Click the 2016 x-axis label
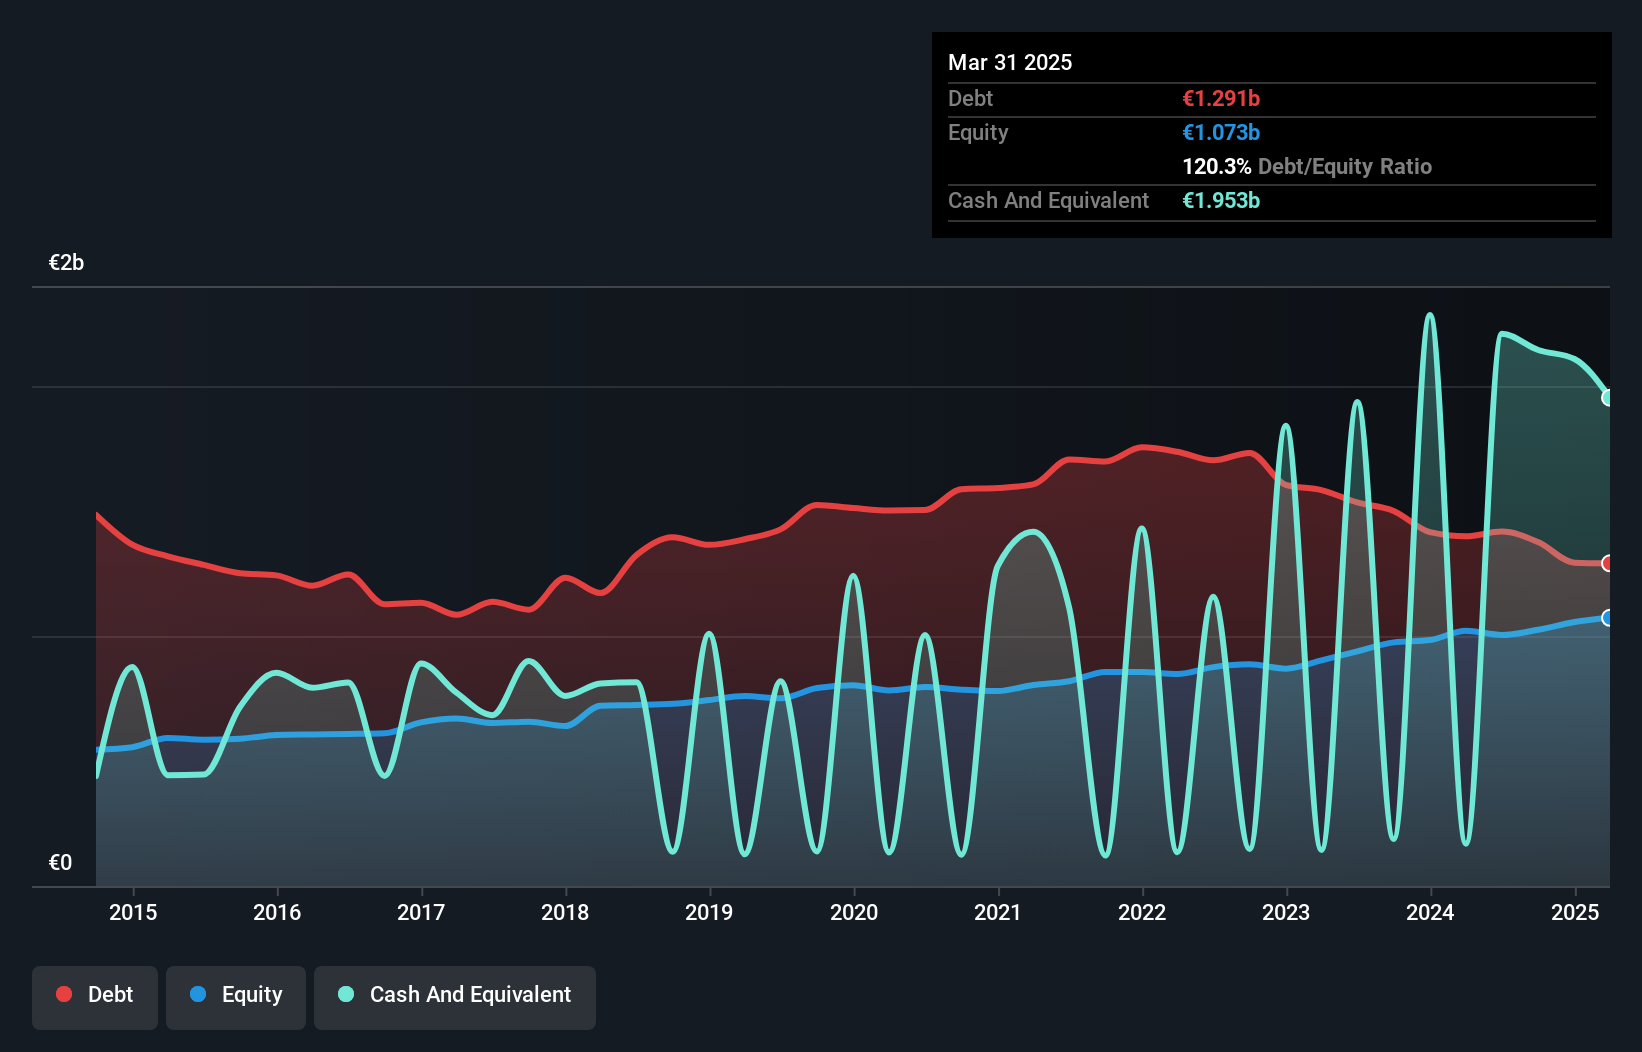Viewport: 1642px width, 1052px height. pyautogui.click(x=277, y=912)
